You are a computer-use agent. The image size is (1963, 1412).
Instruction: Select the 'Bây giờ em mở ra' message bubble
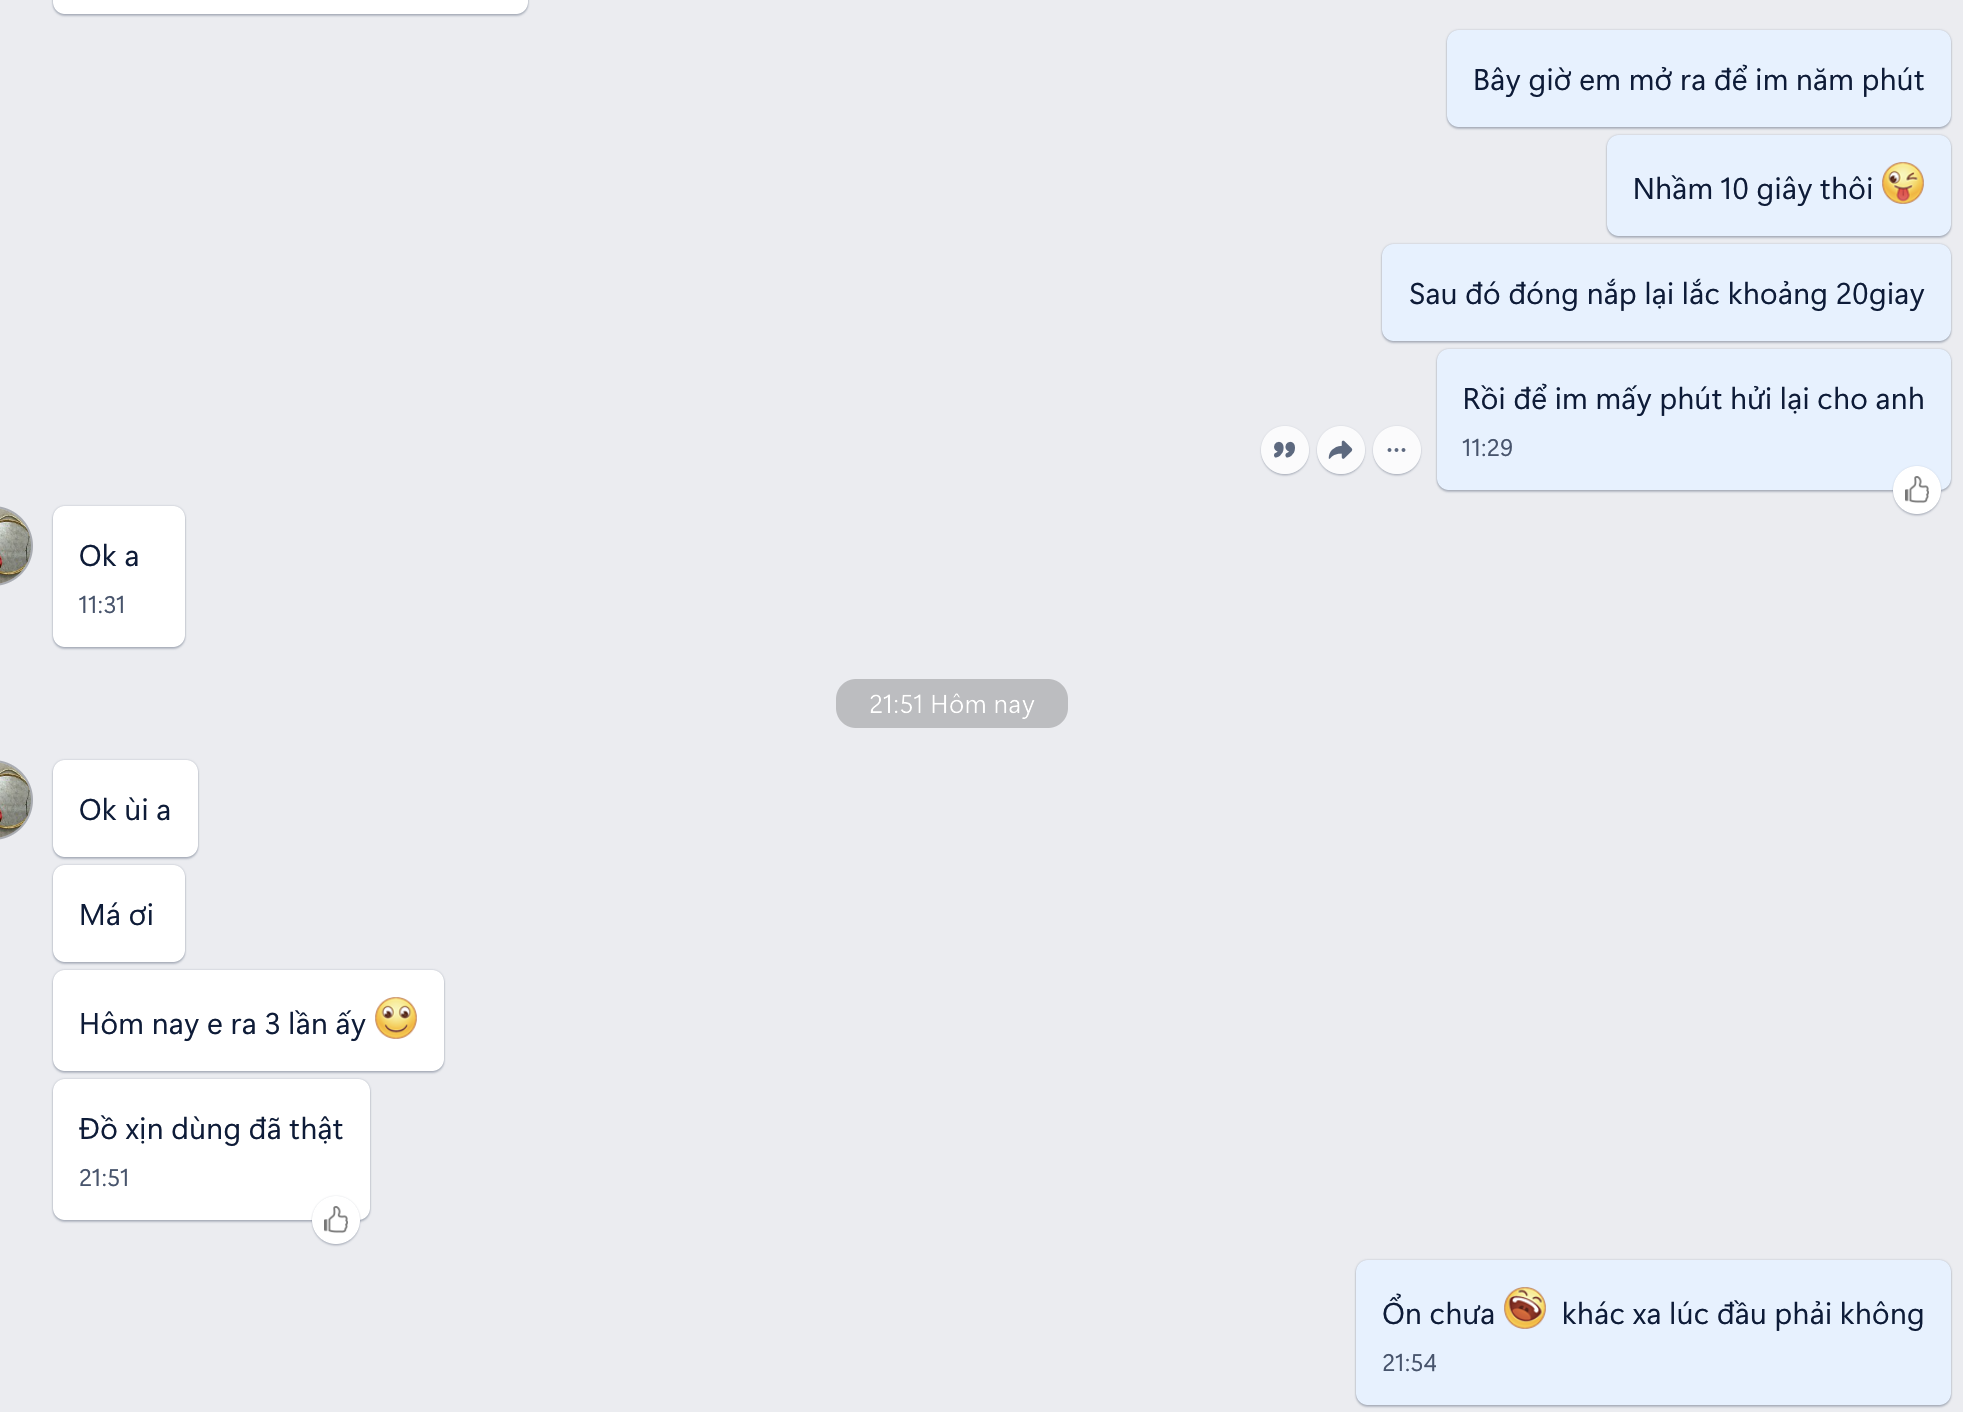click(1697, 80)
